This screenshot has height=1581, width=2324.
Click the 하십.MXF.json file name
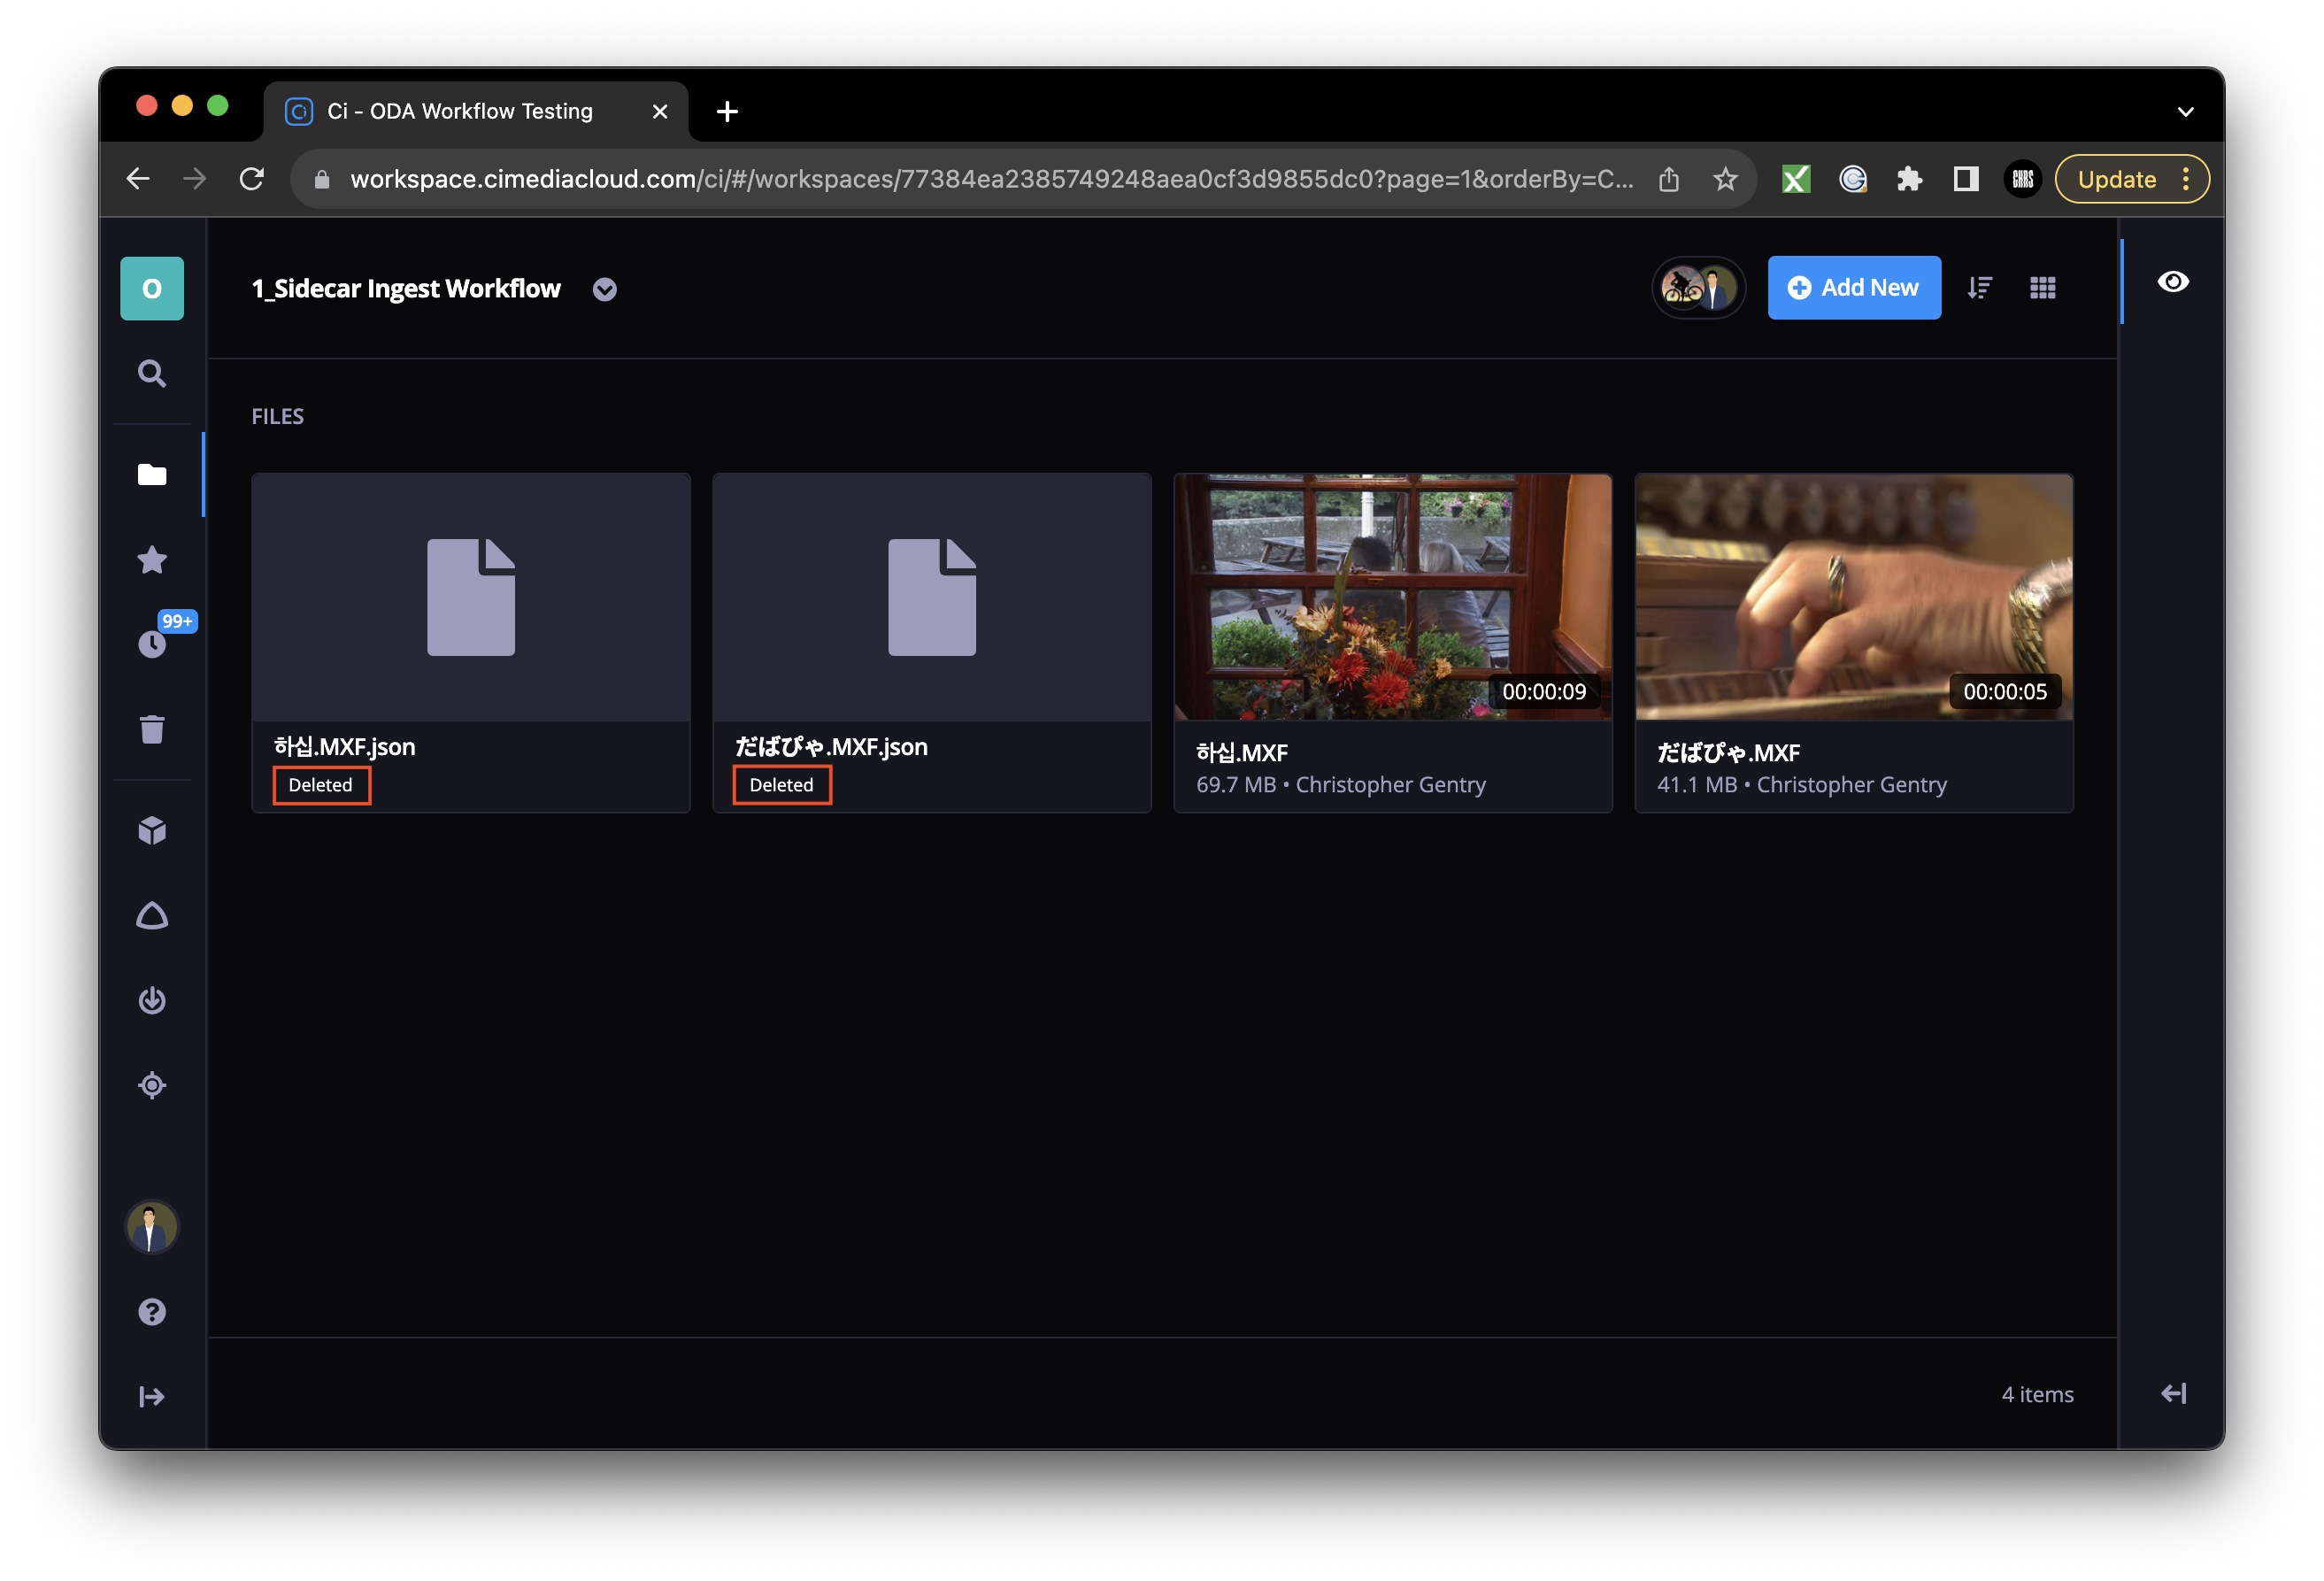pos(344,747)
